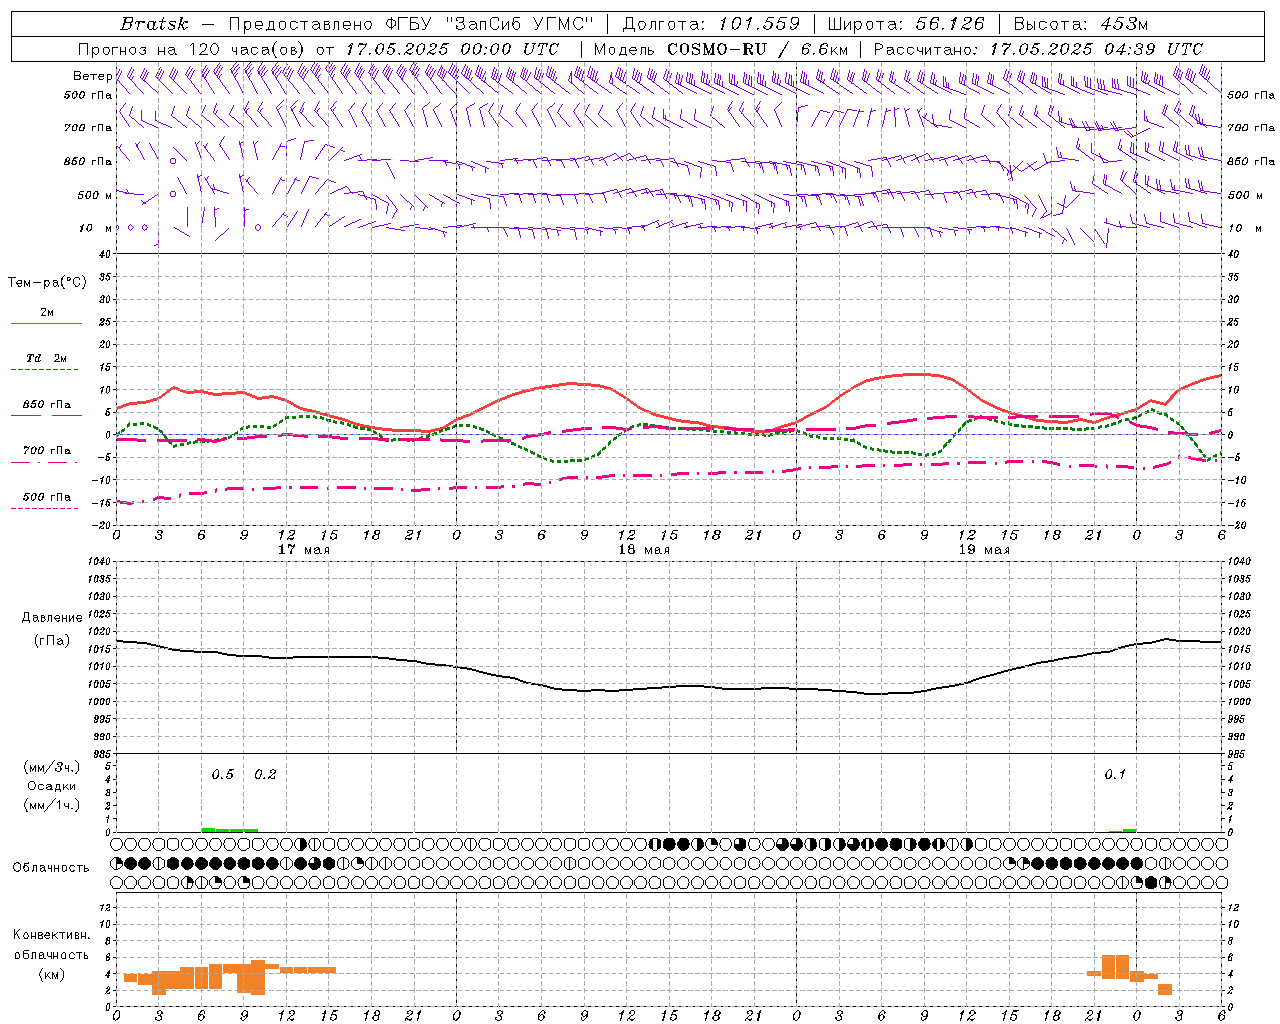This screenshot has height=1024, width=1280.
Task: Click the Тем-ра(°C) axis label
Action: pyautogui.click(x=47, y=283)
